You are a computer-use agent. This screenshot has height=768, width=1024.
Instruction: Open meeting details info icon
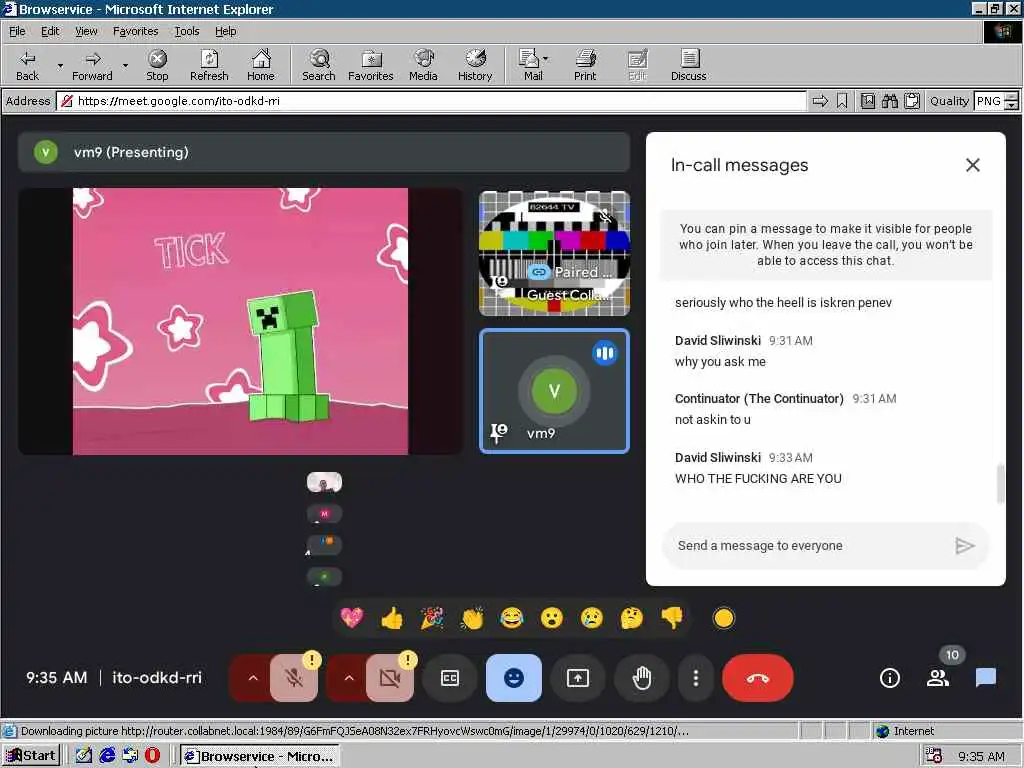(889, 678)
